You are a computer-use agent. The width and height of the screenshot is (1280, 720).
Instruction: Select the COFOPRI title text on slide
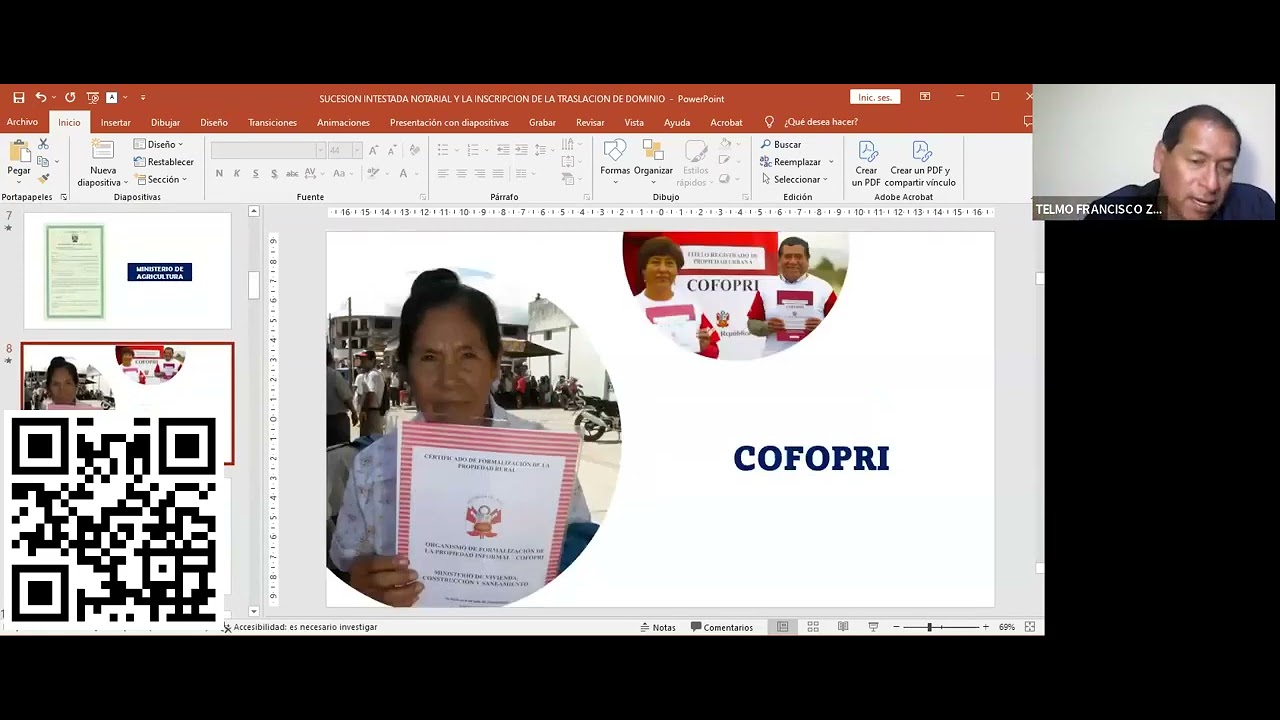click(811, 458)
